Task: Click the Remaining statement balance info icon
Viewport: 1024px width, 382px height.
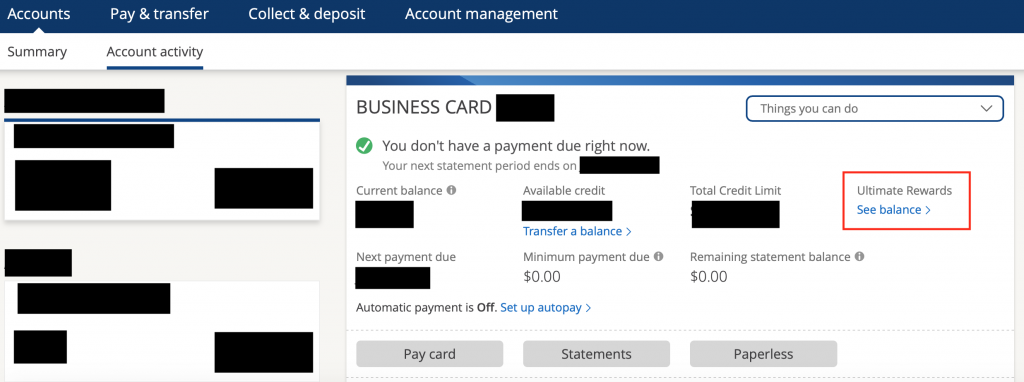Action: click(x=859, y=257)
